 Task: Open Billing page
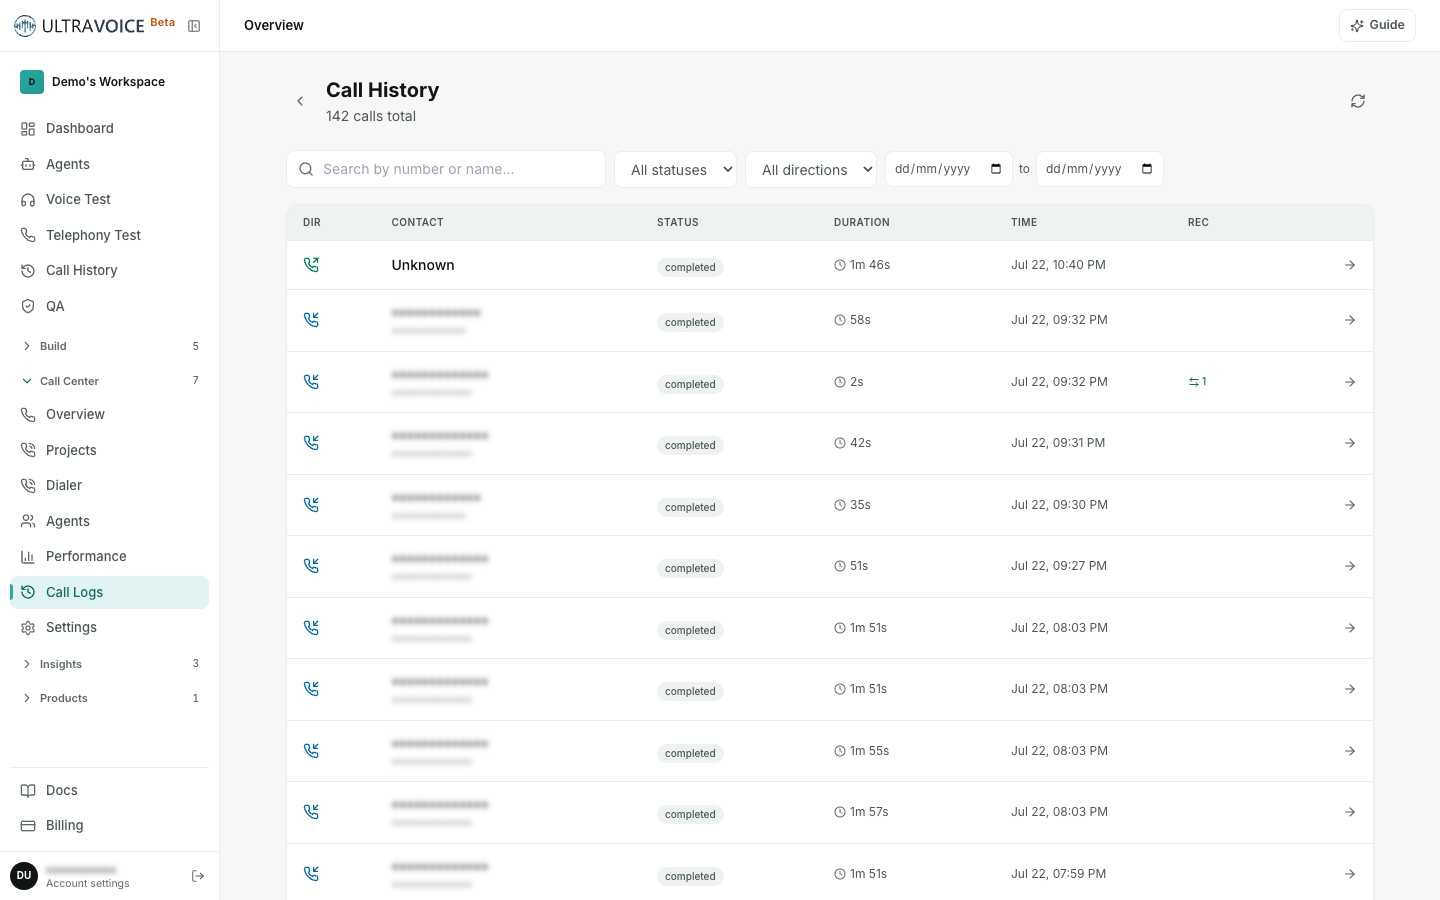109,825
